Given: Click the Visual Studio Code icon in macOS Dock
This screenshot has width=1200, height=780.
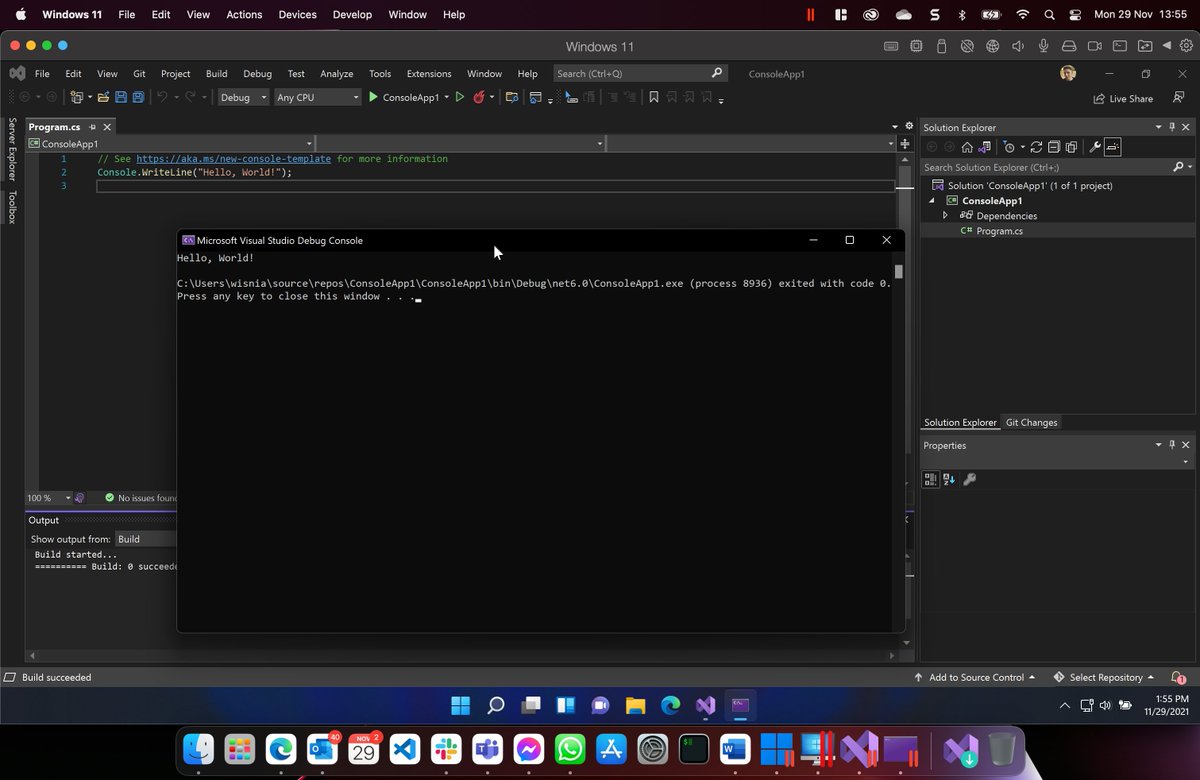Looking at the screenshot, I should [x=404, y=749].
